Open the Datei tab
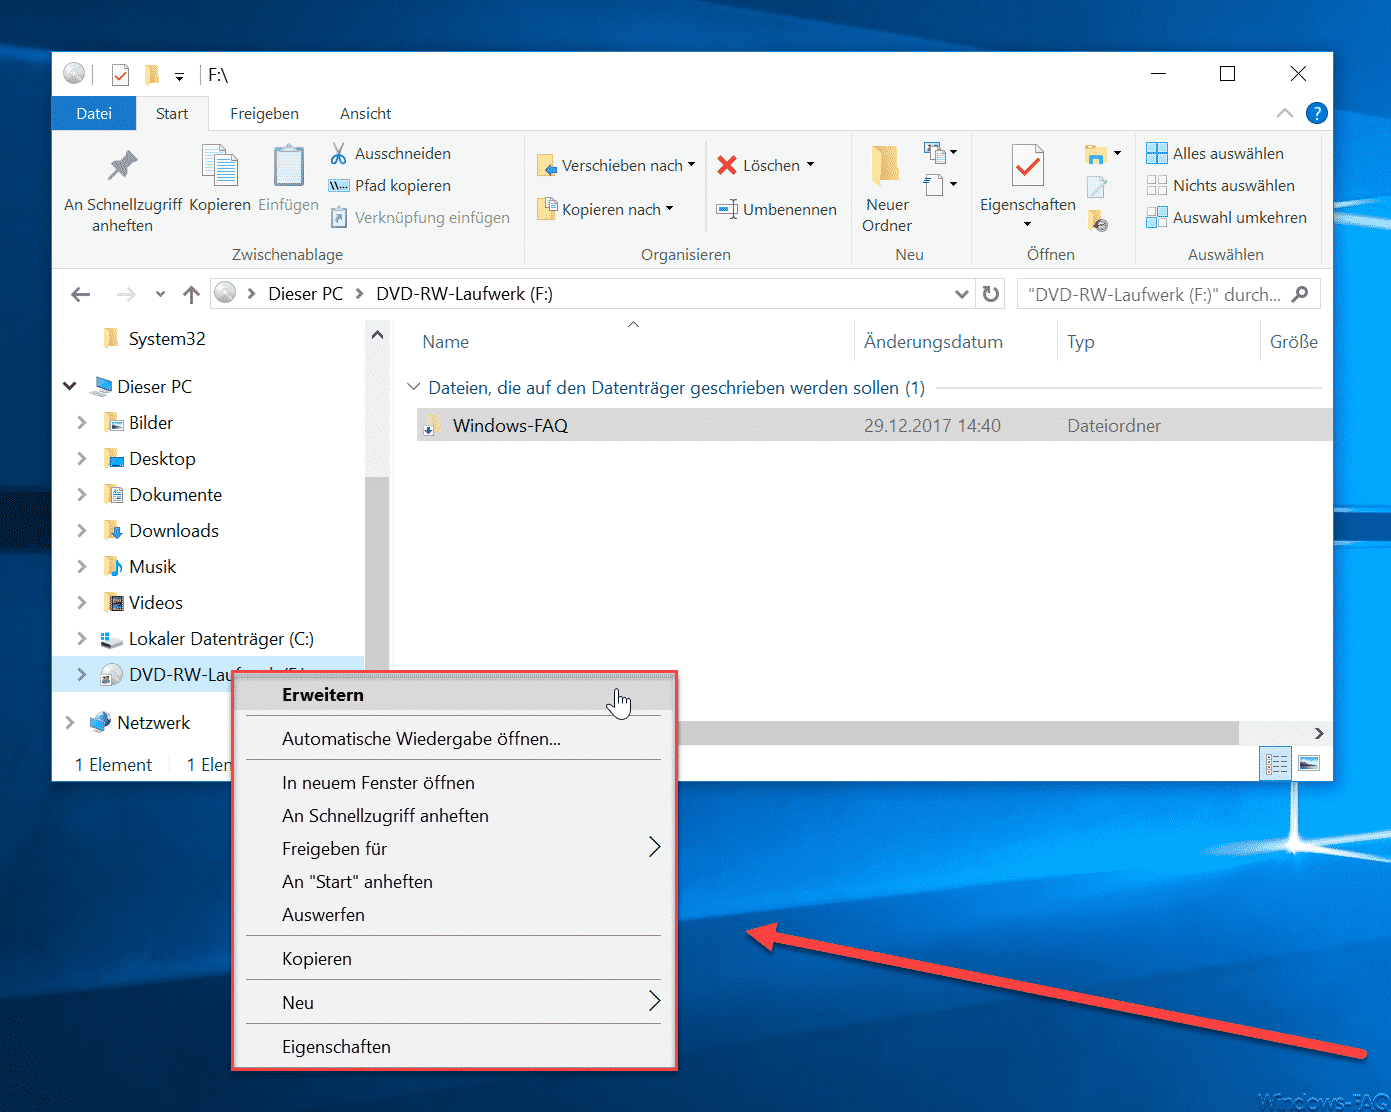The height and width of the screenshot is (1112, 1391). pyautogui.click(x=94, y=113)
